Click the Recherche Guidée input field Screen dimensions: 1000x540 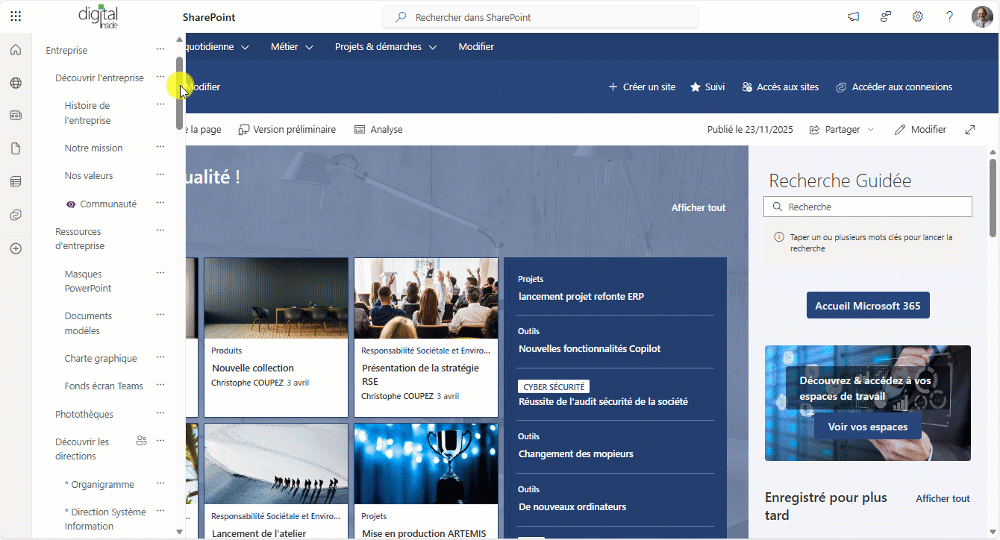coord(867,207)
